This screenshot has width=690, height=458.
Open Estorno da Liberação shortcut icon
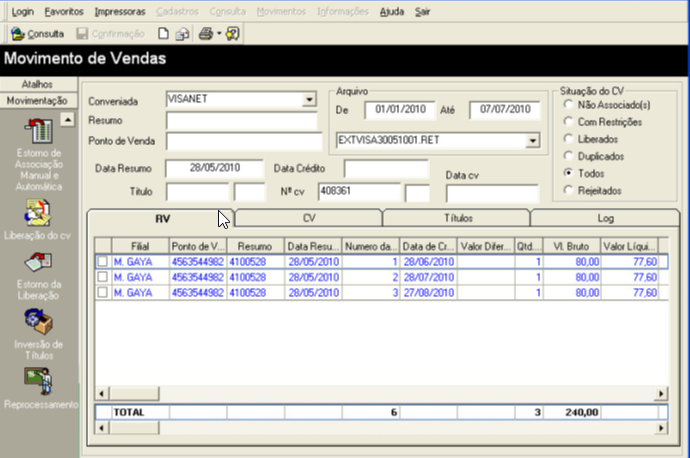pyautogui.click(x=39, y=262)
